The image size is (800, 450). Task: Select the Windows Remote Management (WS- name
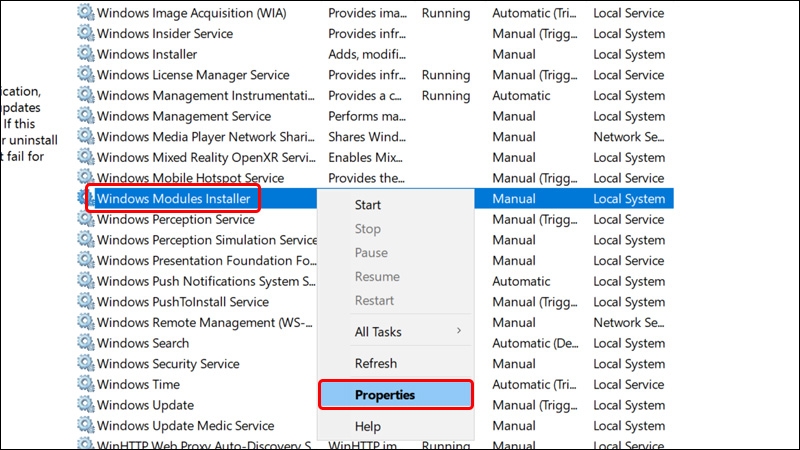[205, 323]
